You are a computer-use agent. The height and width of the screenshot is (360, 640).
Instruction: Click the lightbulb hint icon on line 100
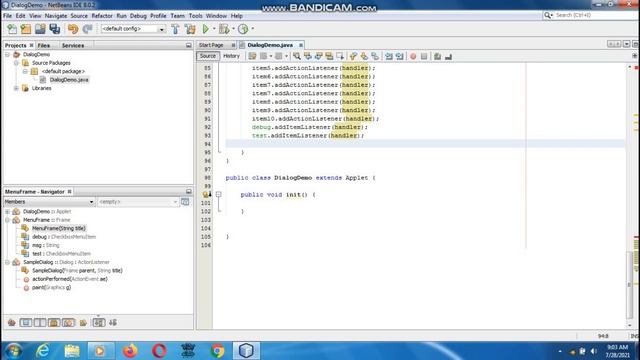pos(207,195)
